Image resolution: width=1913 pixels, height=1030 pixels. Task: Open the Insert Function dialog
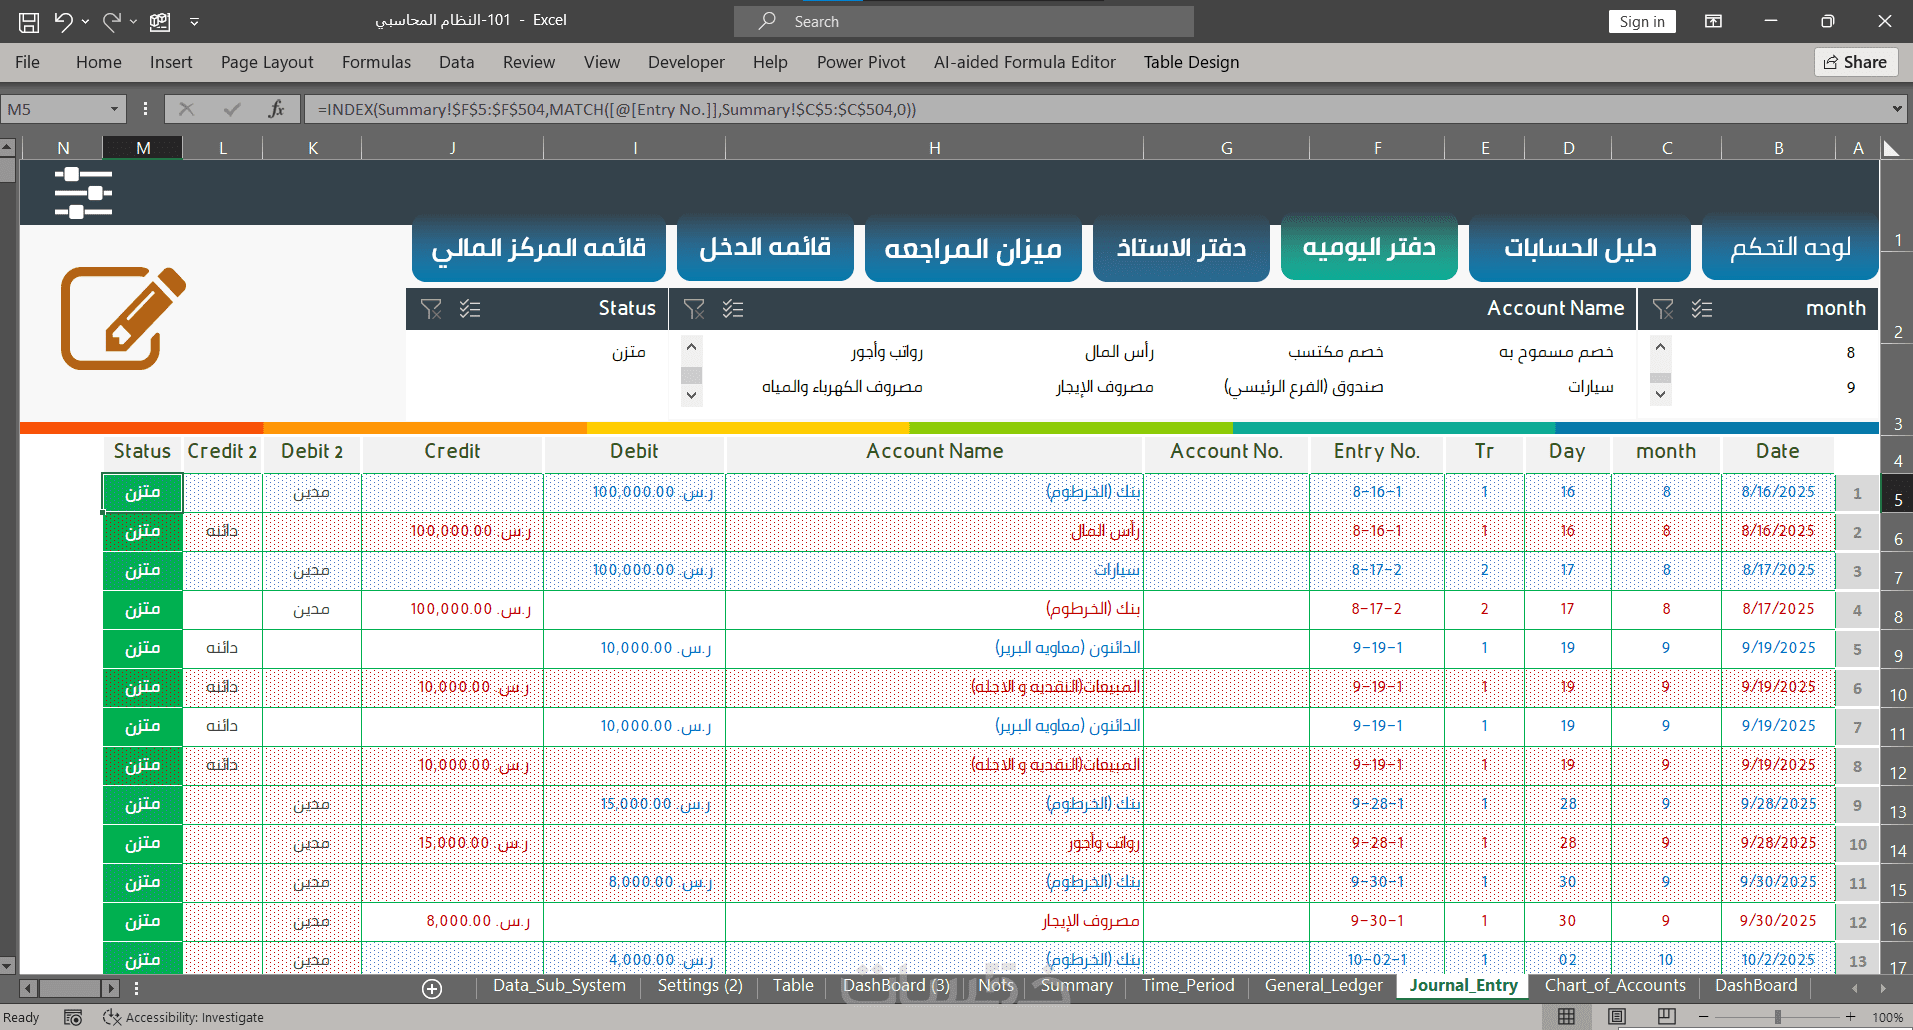pyautogui.click(x=277, y=109)
